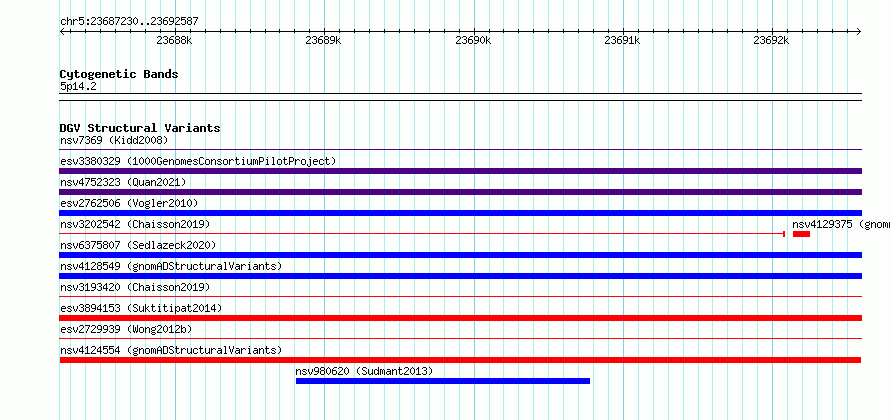Select variant label esv3894153 (Suktitipat2014)
This screenshot has height=420, width=890.
(141, 308)
